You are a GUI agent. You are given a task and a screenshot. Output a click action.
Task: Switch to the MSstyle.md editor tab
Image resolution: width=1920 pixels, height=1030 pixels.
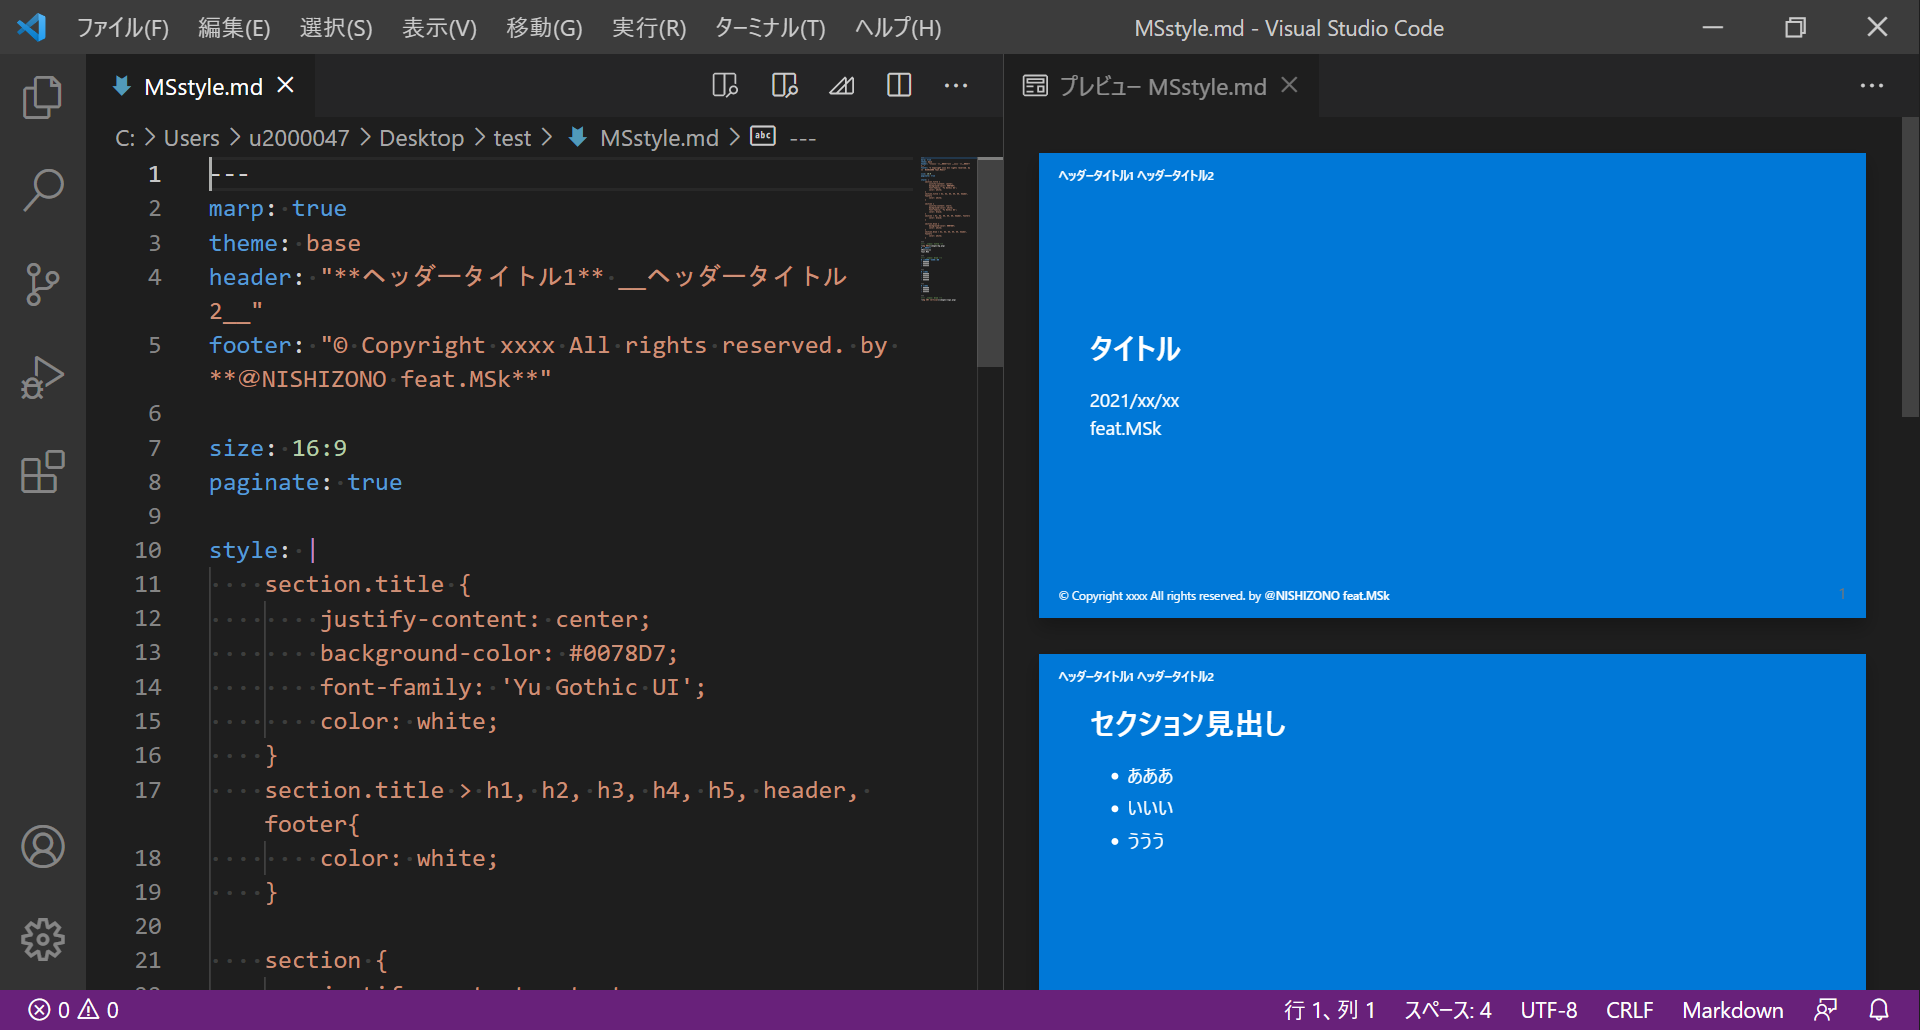203,87
